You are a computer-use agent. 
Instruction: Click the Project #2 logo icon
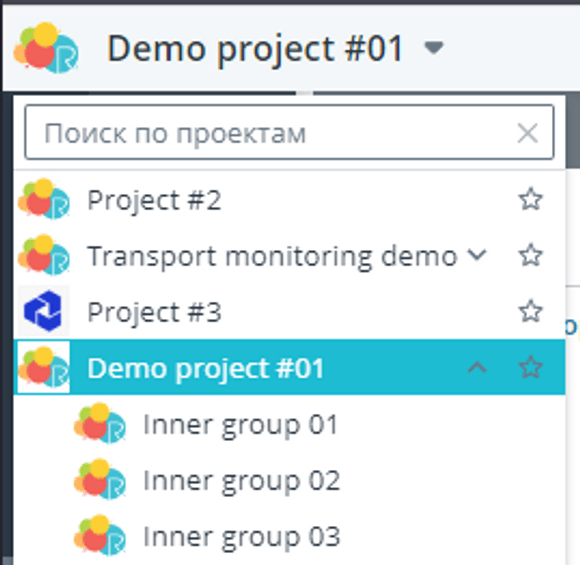pos(44,199)
